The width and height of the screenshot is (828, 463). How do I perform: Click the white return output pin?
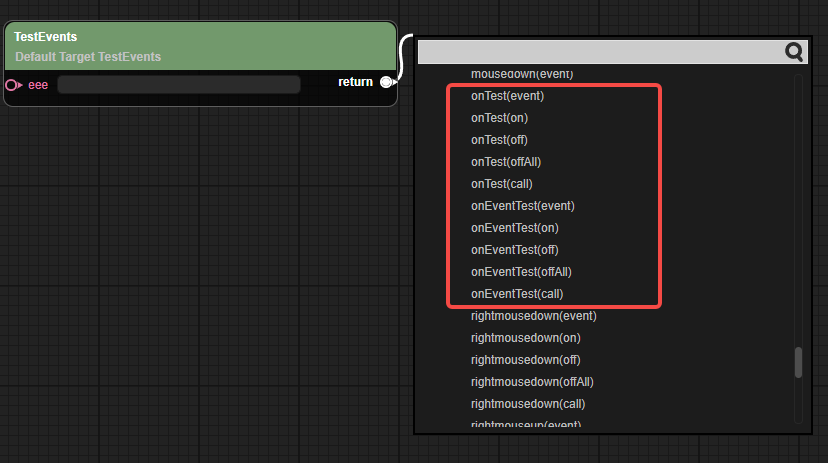[x=386, y=82]
